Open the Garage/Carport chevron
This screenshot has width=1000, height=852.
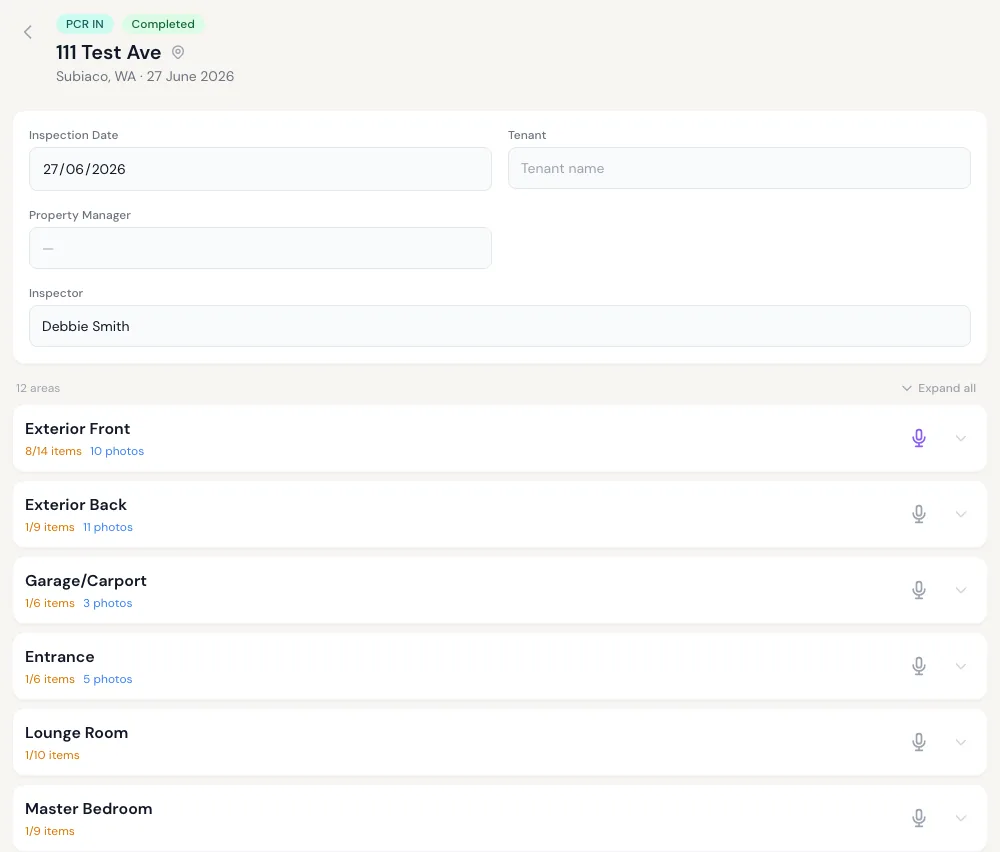(960, 590)
